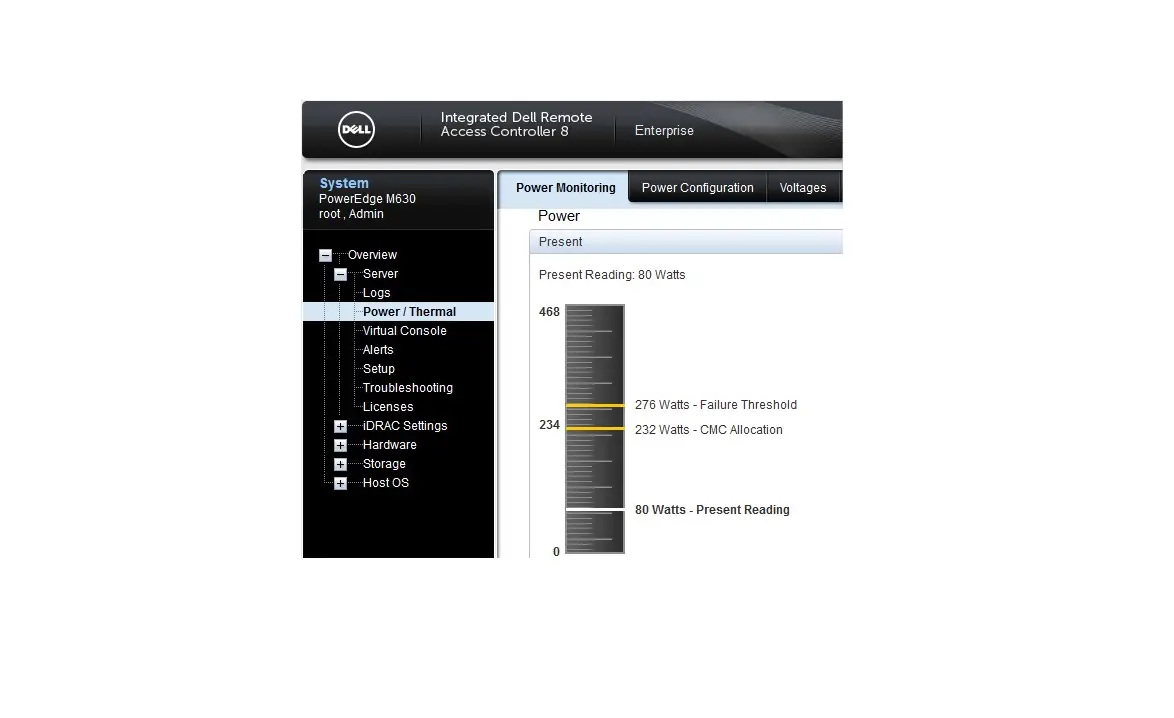Expand the Storage tree branch
This screenshot has height=718, width=1174.
click(x=340, y=463)
